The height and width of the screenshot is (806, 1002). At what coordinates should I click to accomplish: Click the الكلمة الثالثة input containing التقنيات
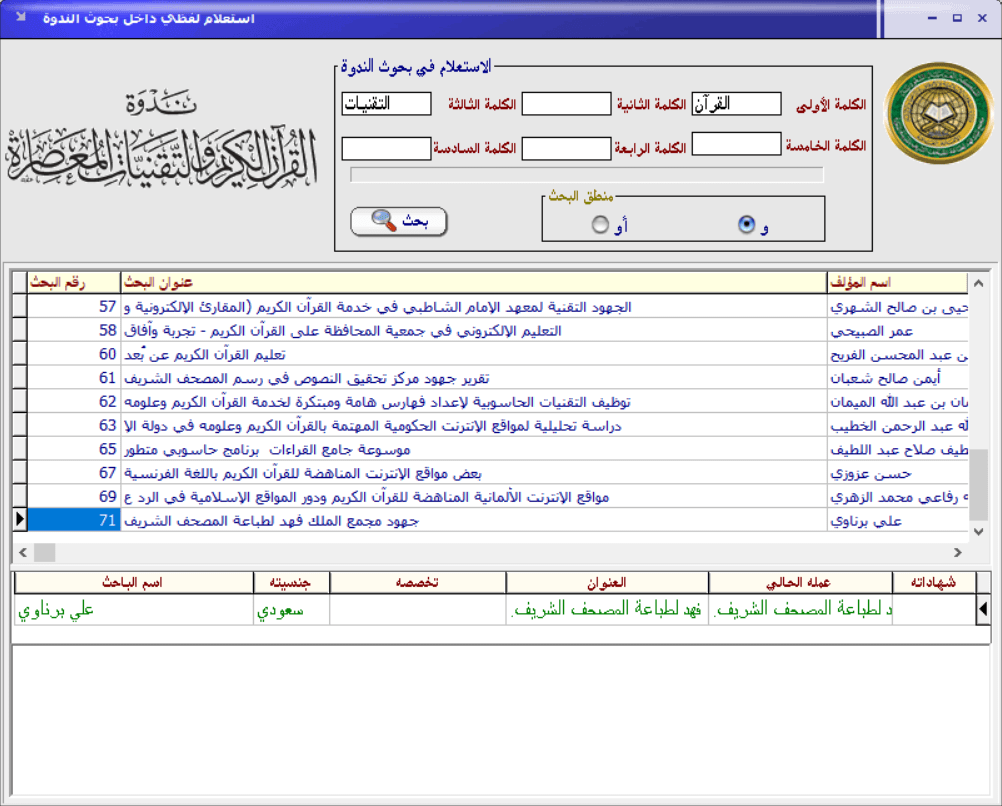click(387, 104)
